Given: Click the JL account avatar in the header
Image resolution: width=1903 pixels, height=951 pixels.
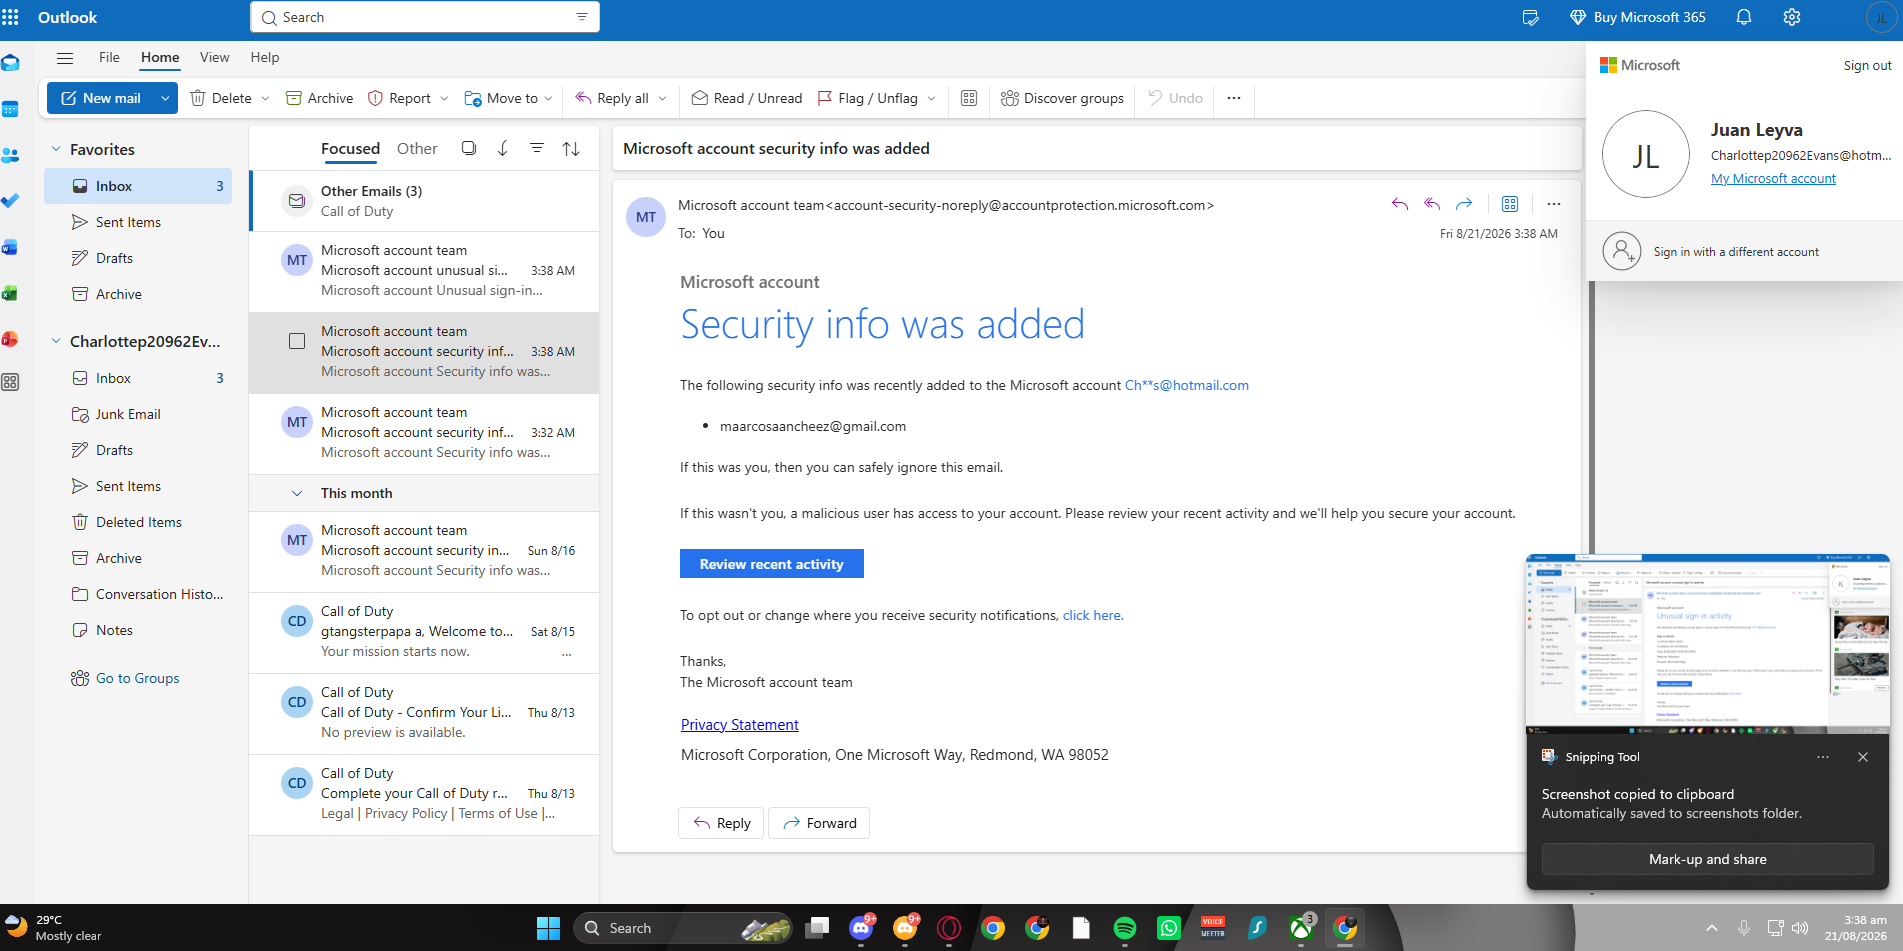Looking at the screenshot, I should pyautogui.click(x=1881, y=17).
